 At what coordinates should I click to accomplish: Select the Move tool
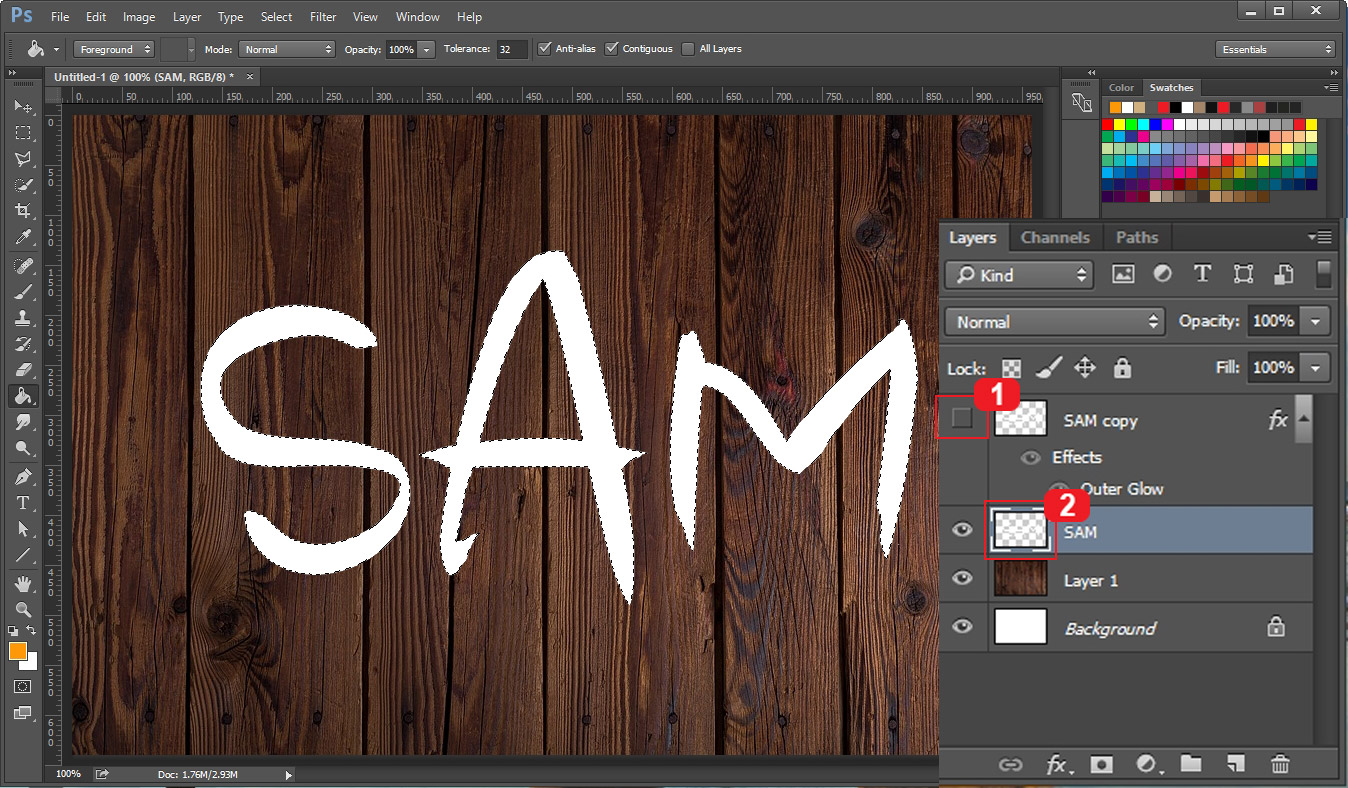click(x=22, y=108)
